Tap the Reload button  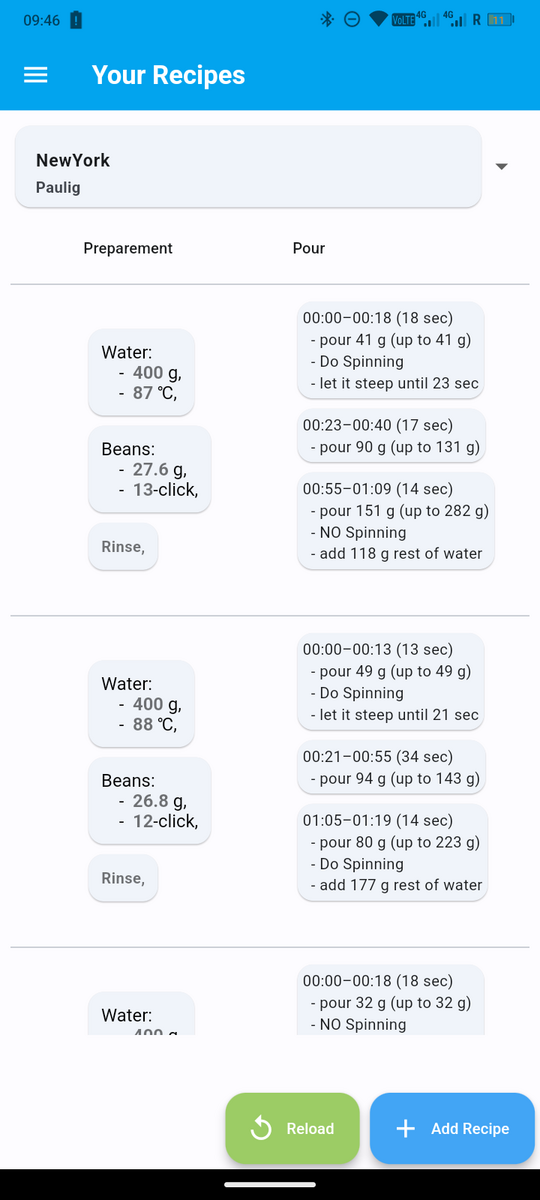[x=292, y=1128]
